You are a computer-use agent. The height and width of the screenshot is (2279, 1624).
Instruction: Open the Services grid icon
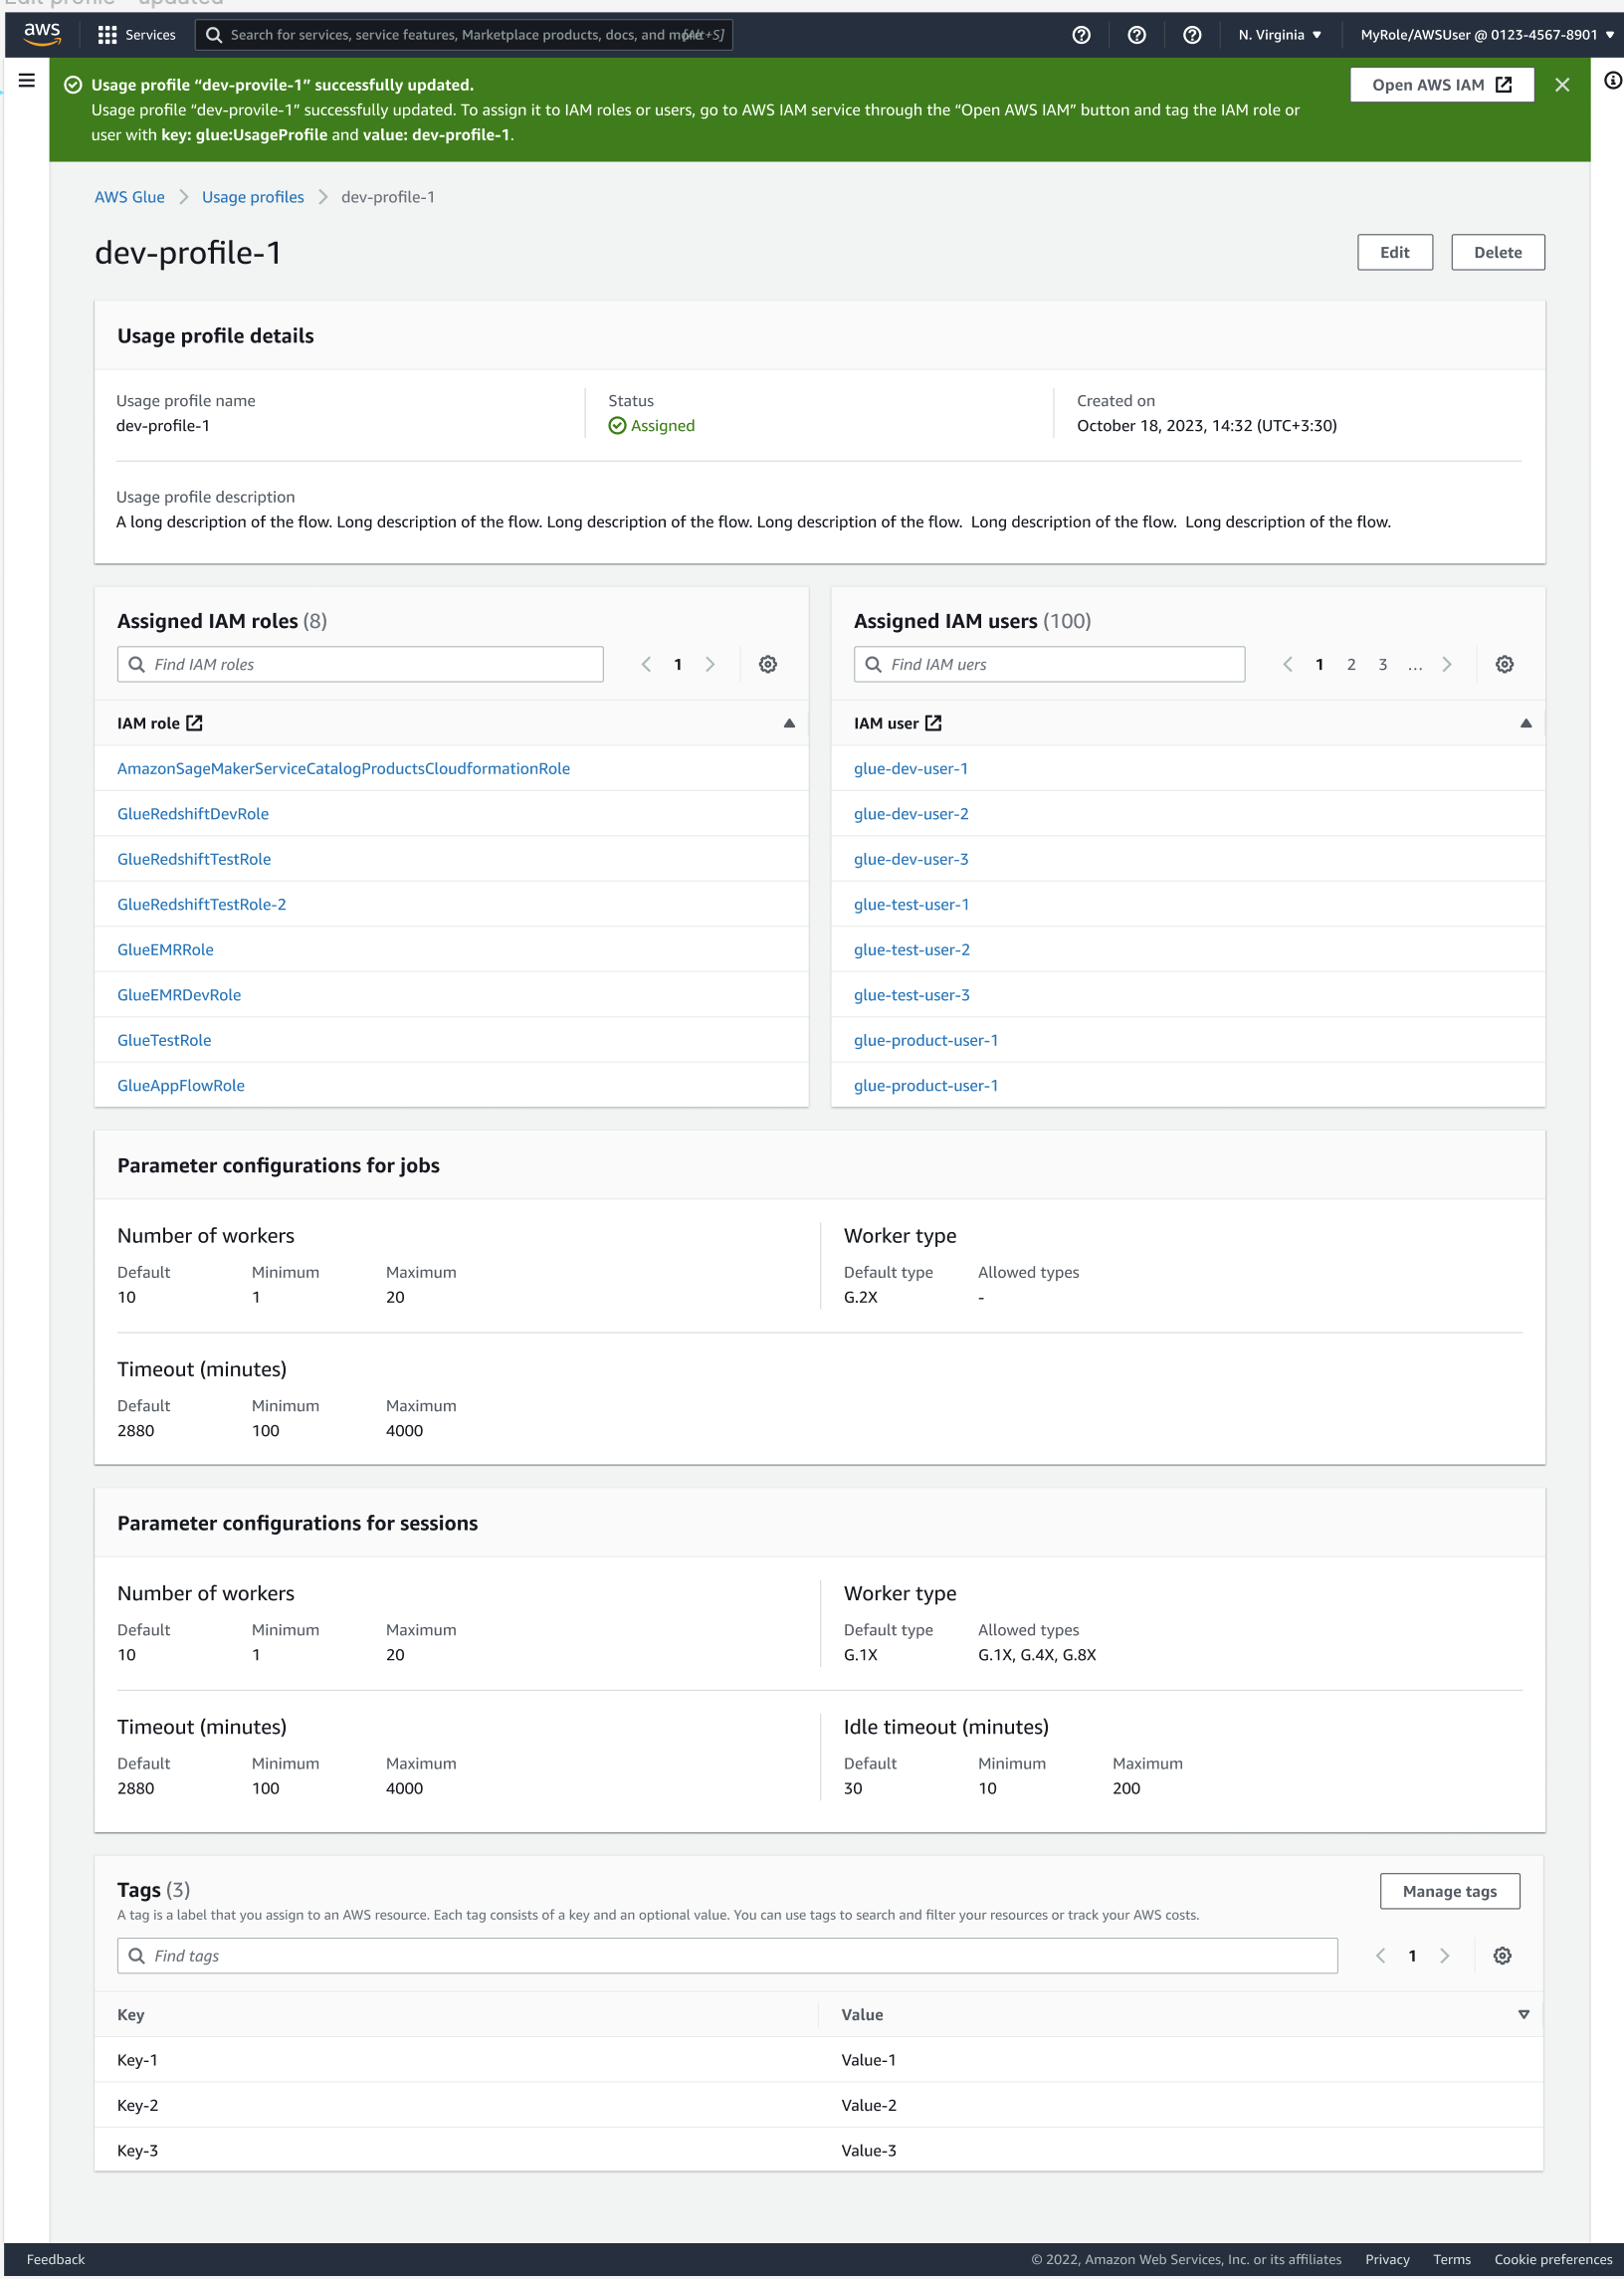pyautogui.click(x=109, y=34)
